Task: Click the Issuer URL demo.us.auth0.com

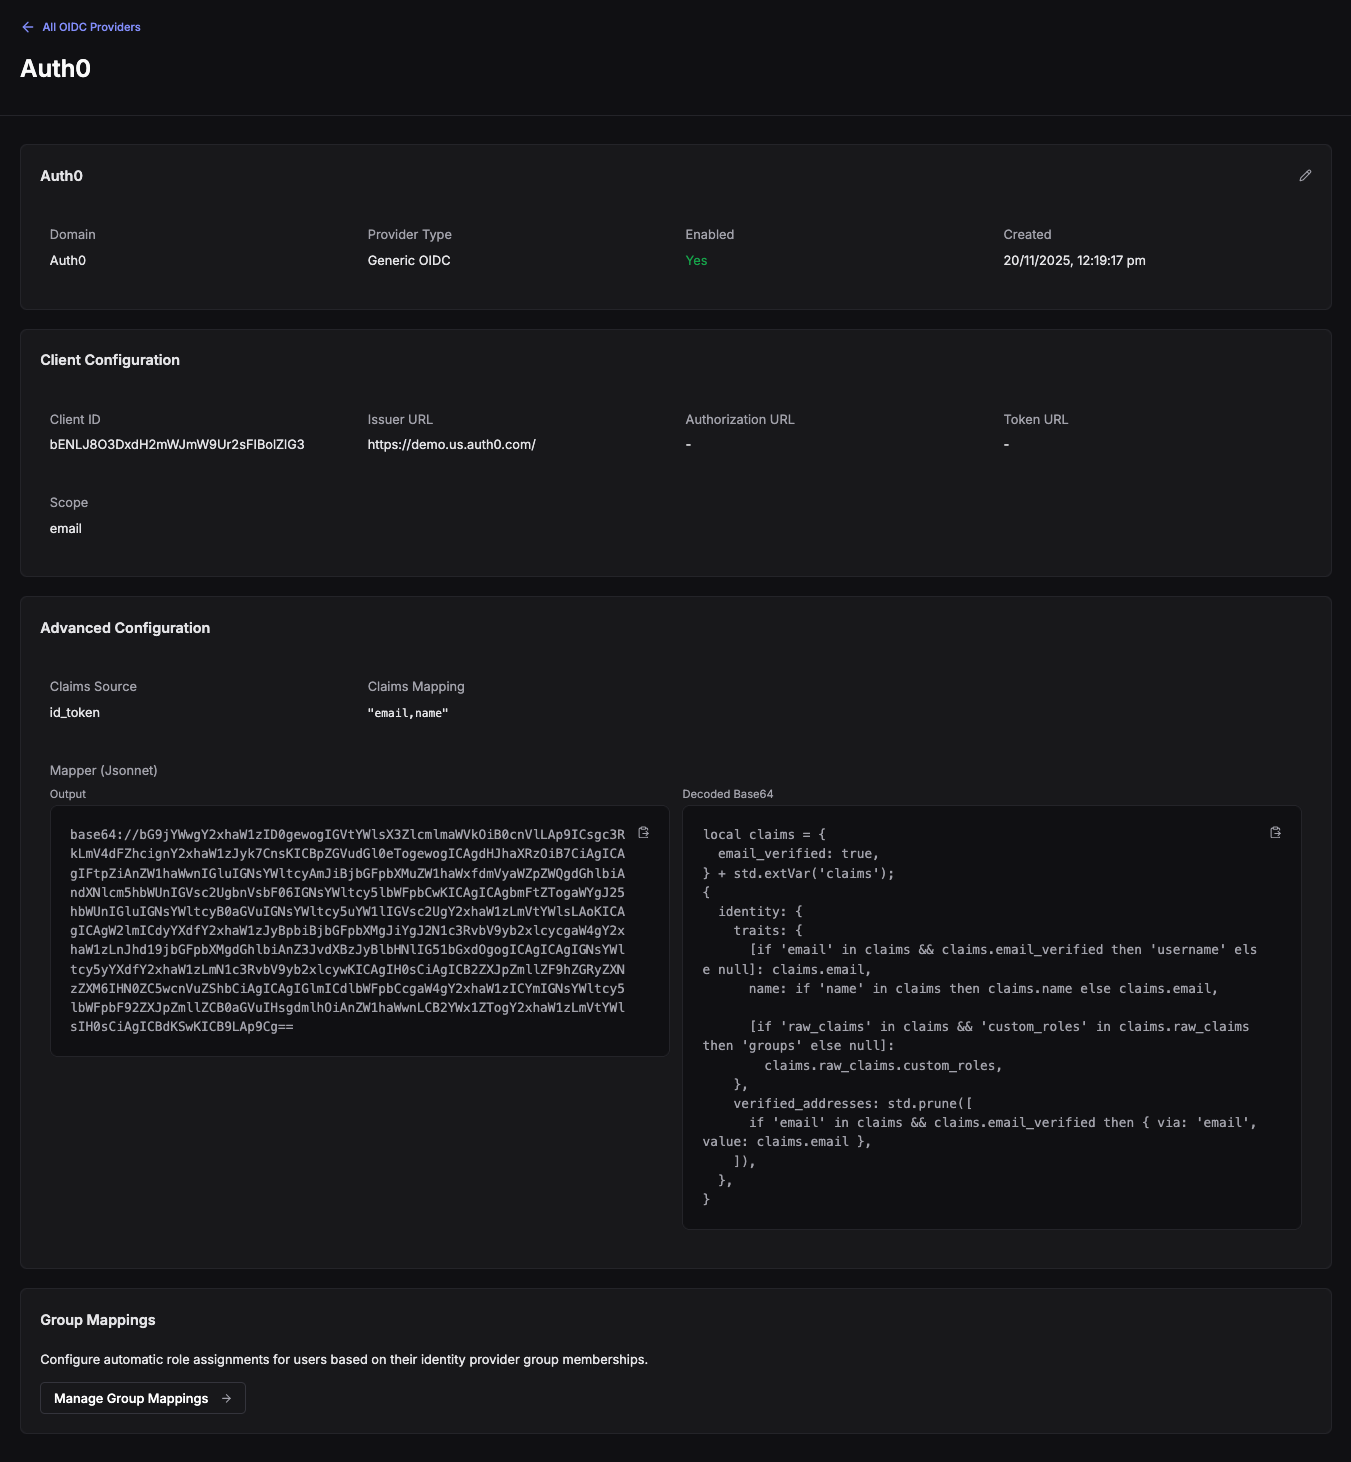Action: (451, 444)
